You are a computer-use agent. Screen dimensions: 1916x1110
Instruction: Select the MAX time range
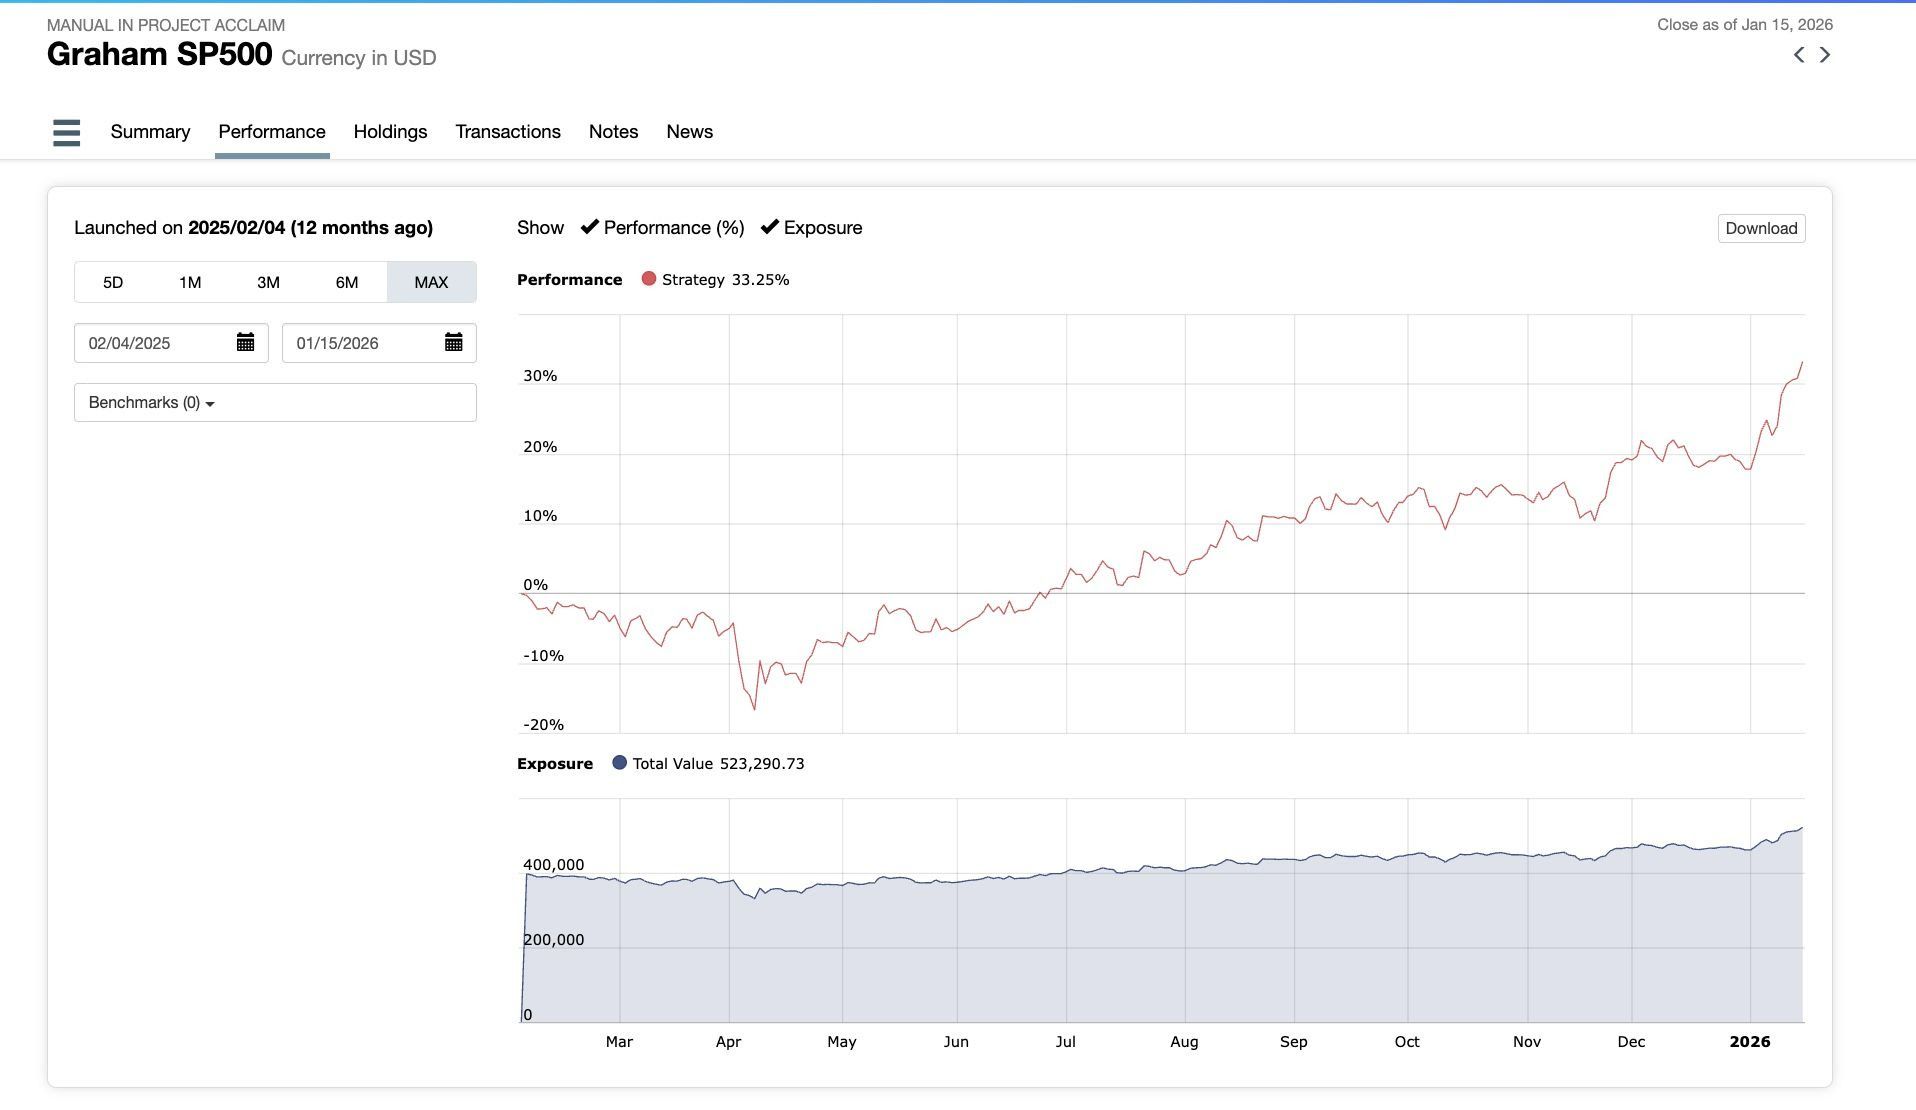[431, 282]
